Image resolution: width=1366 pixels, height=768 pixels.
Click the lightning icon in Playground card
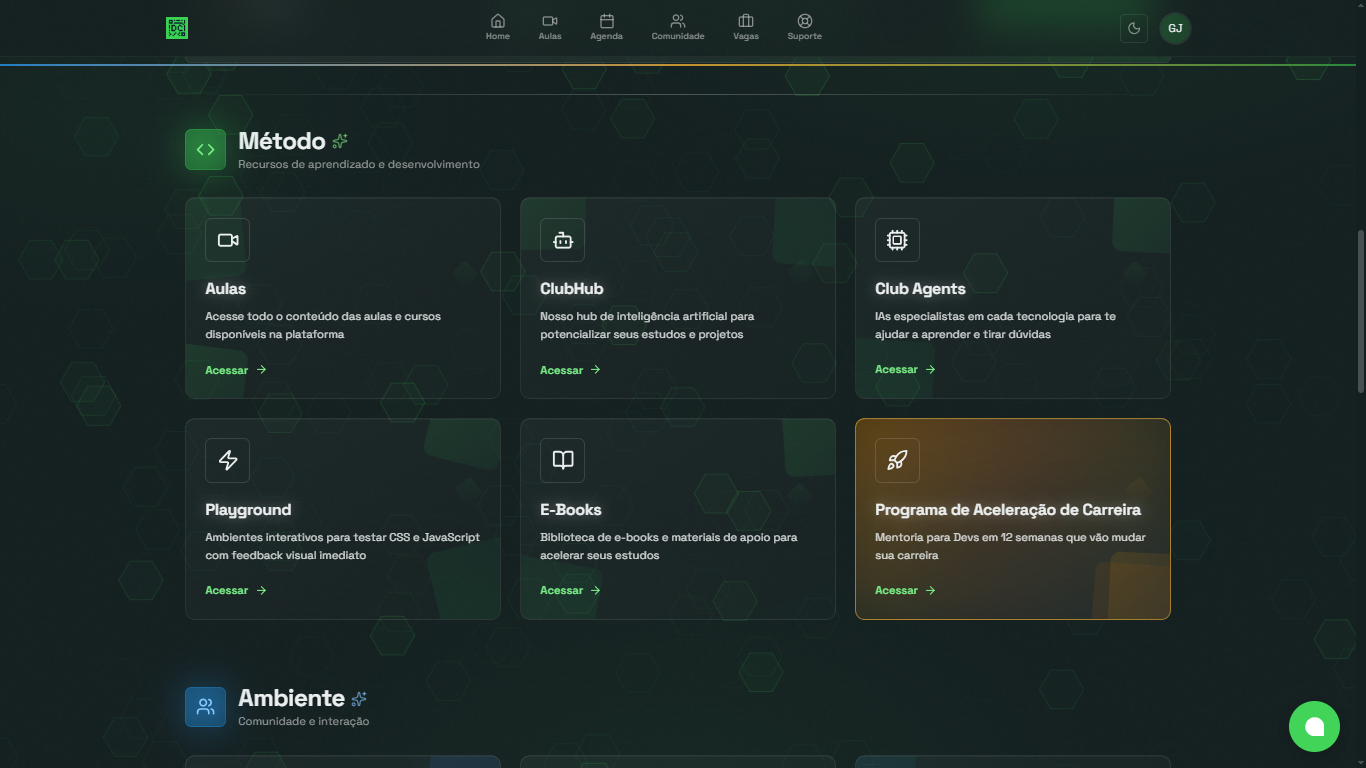(228, 461)
